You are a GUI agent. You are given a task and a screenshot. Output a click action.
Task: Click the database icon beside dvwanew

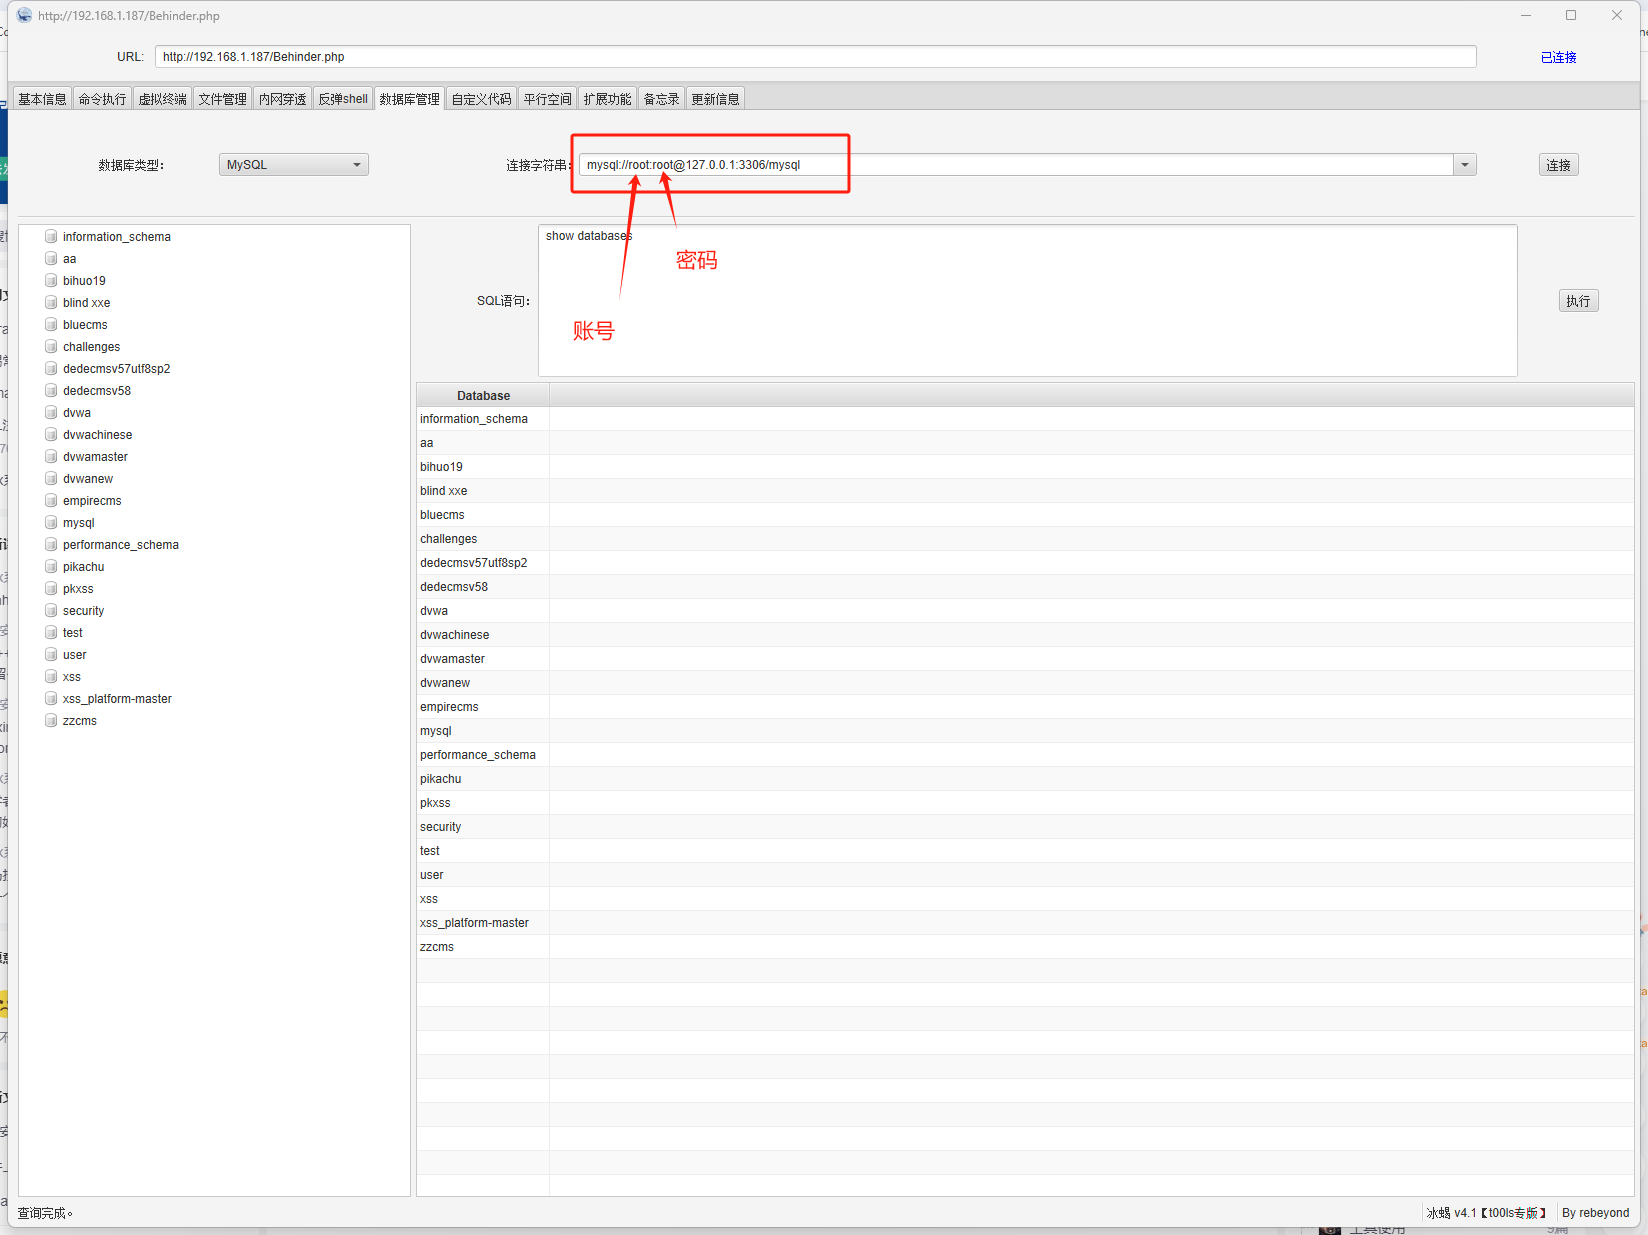(x=51, y=479)
